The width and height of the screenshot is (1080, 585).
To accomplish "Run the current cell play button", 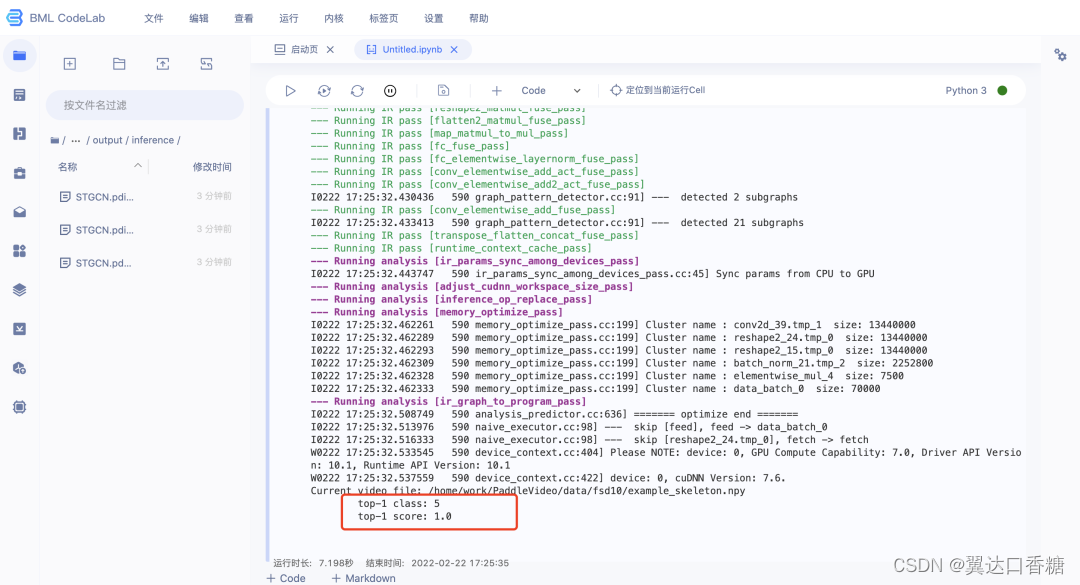I will [290, 90].
